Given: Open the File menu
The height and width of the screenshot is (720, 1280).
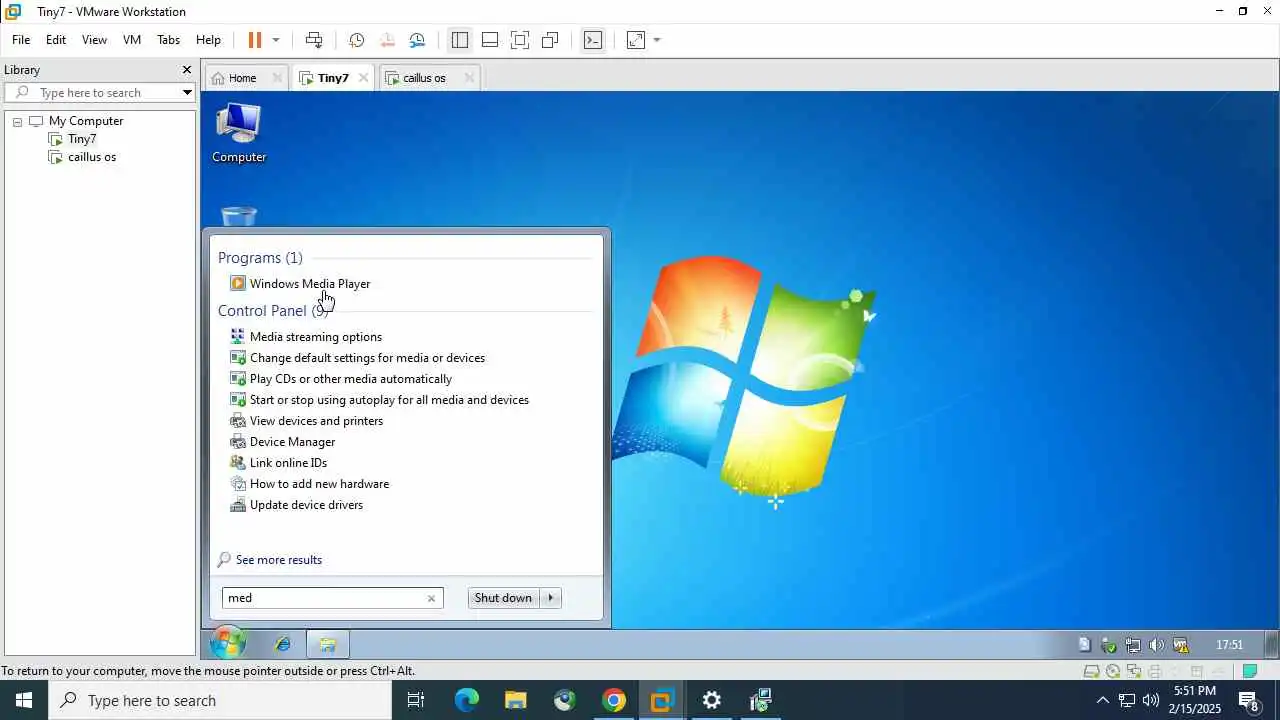Looking at the screenshot, I should tap(21, 40).
